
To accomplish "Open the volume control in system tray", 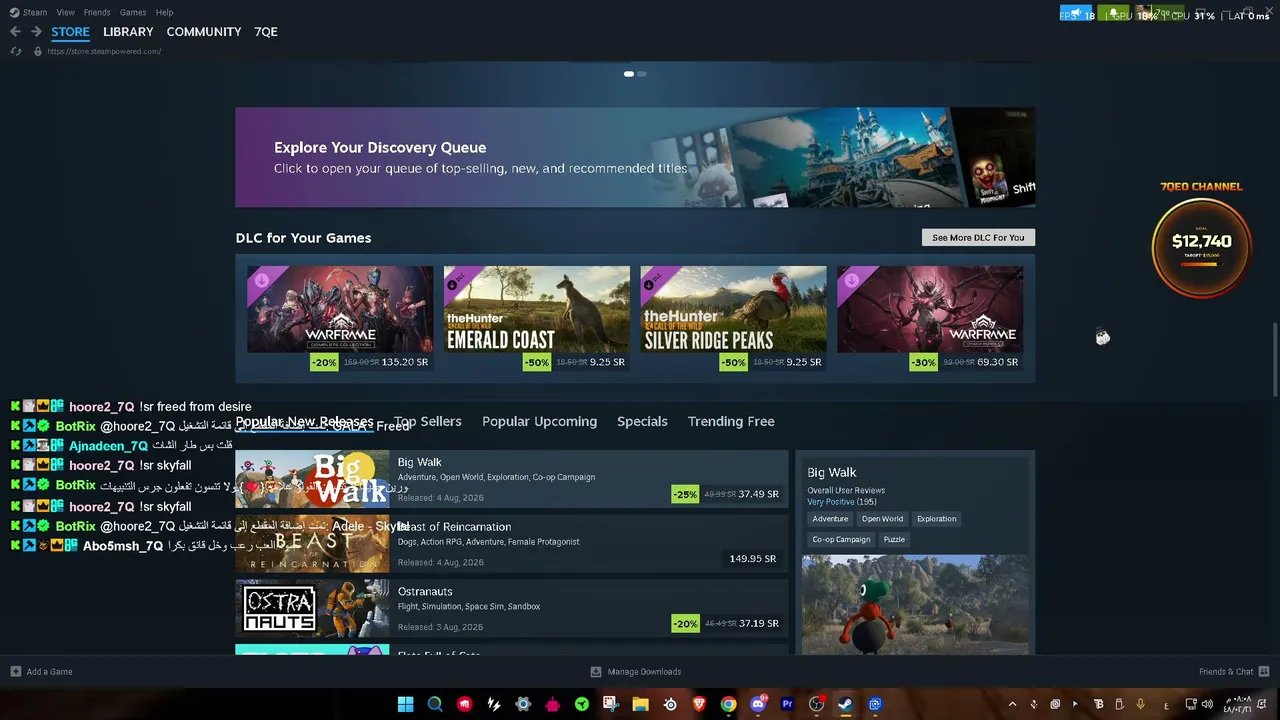I will [x=1207, y=704].
